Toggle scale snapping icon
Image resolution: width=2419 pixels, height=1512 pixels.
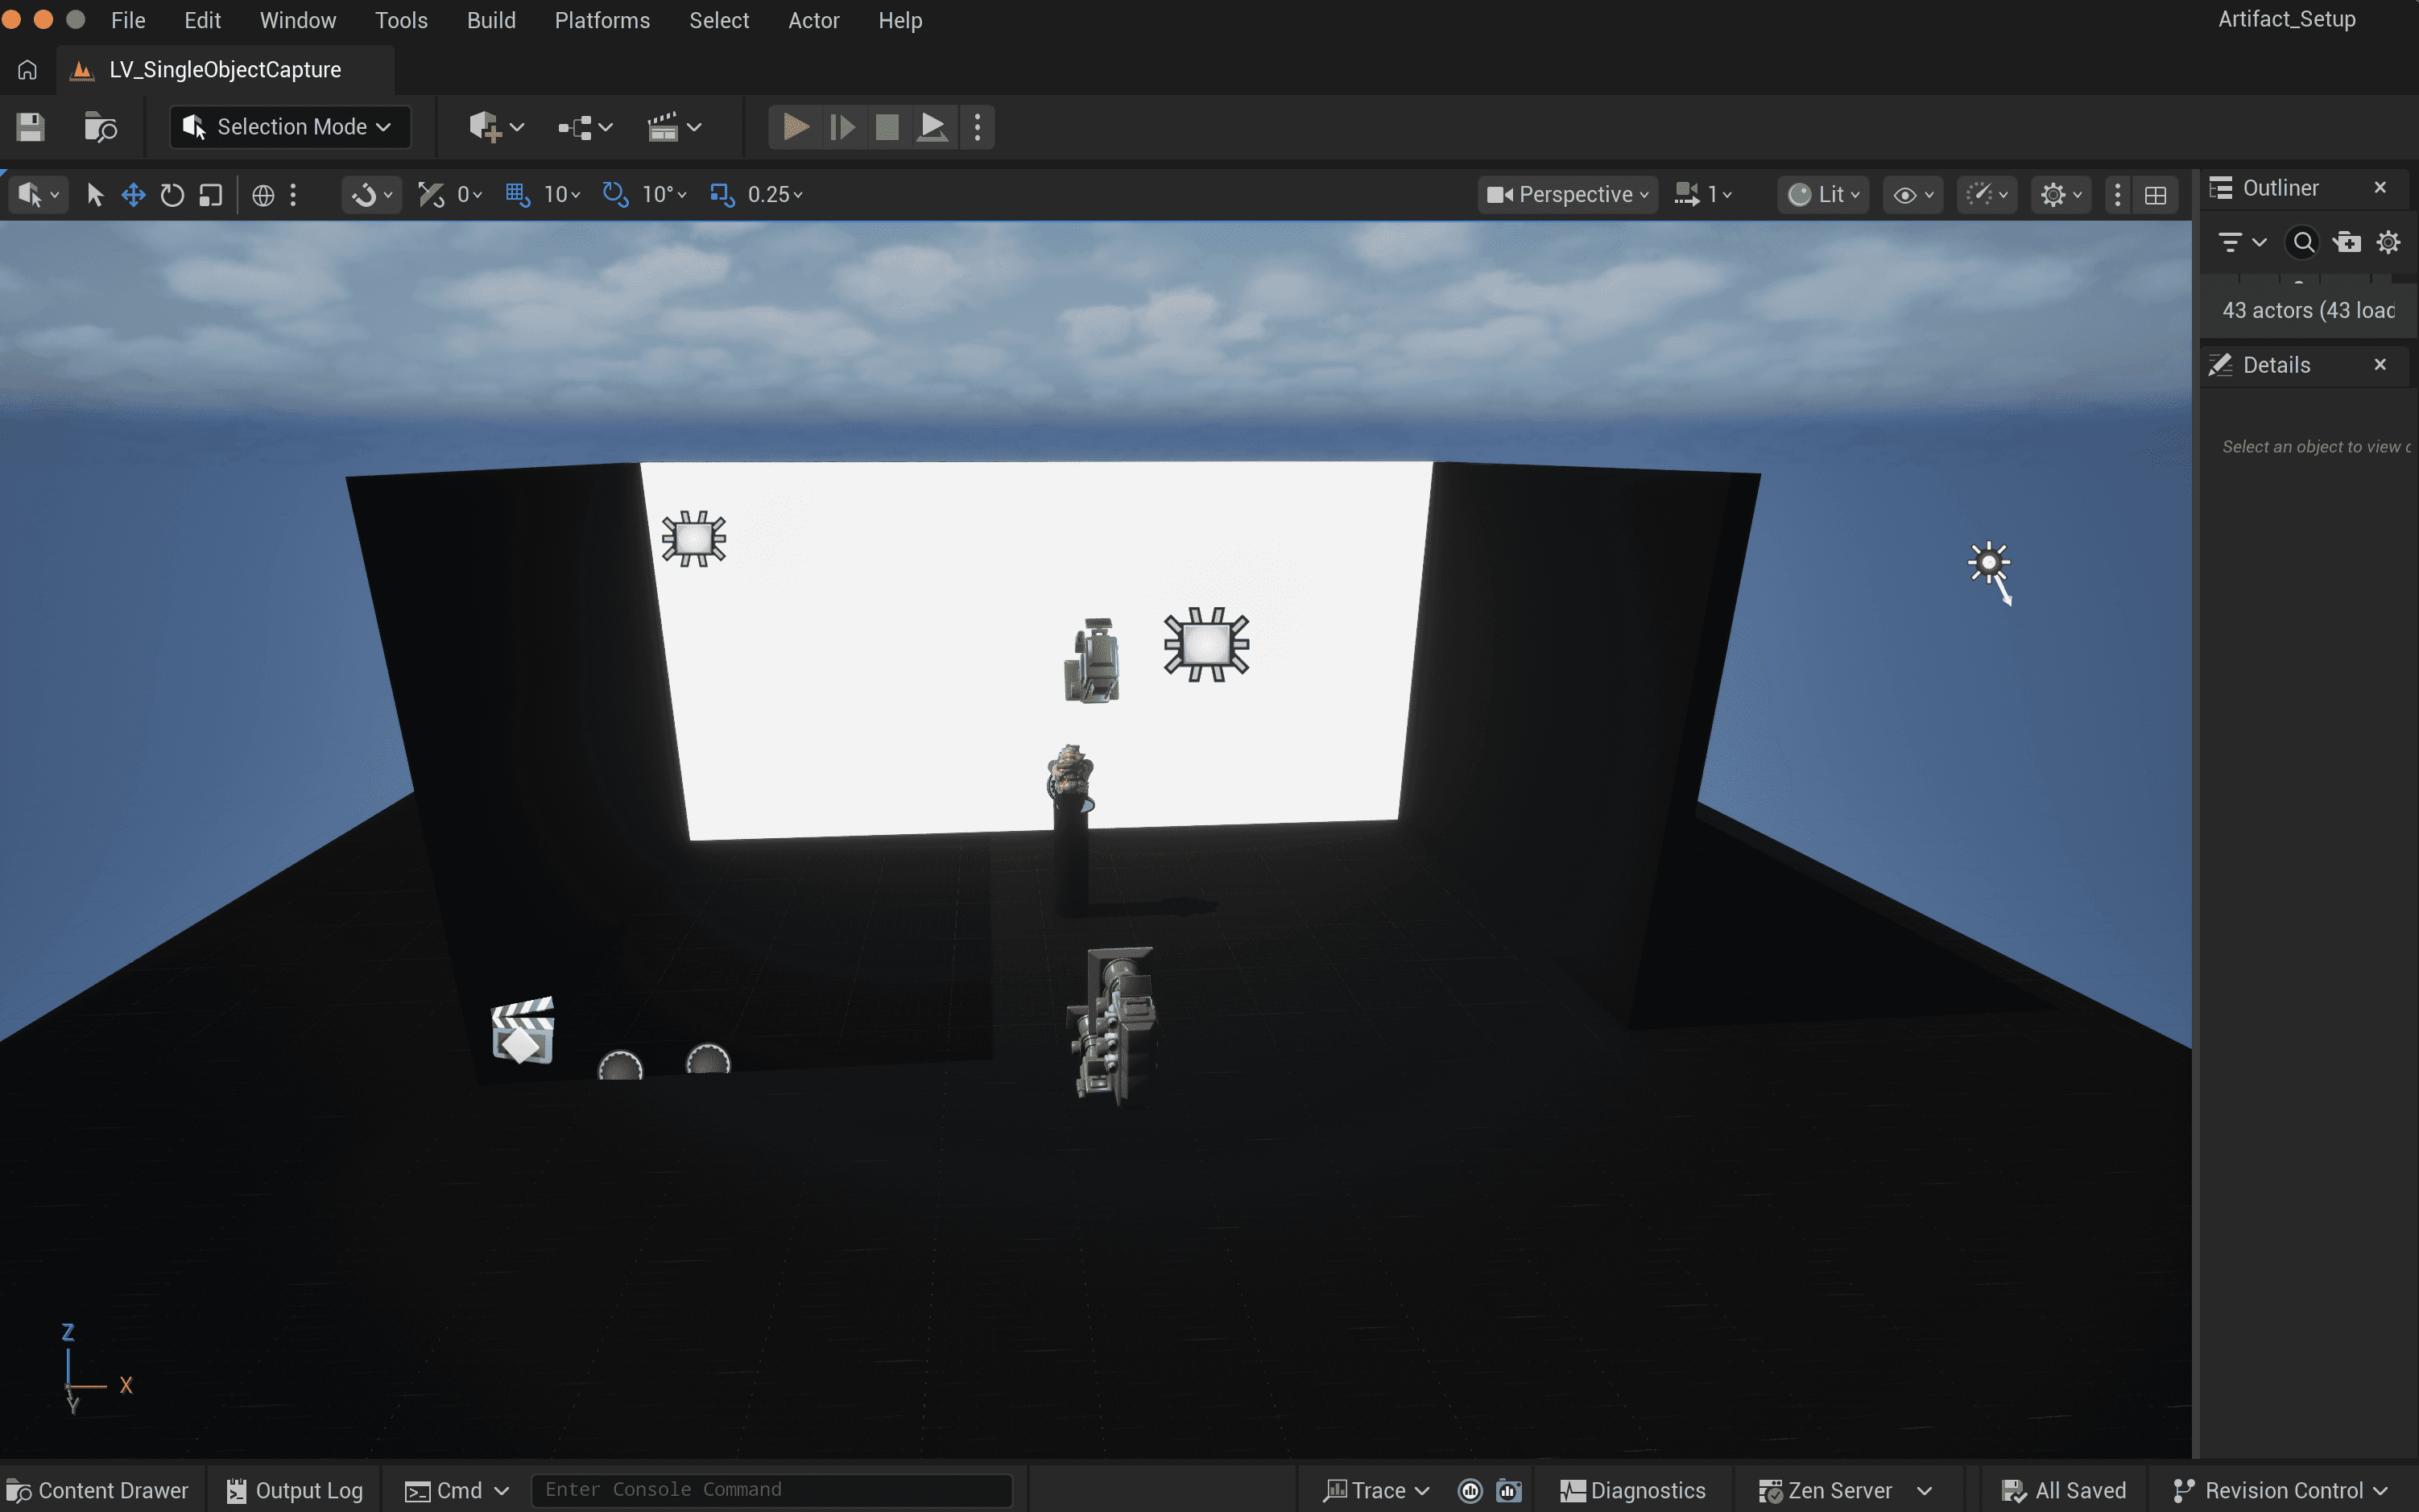721,194
